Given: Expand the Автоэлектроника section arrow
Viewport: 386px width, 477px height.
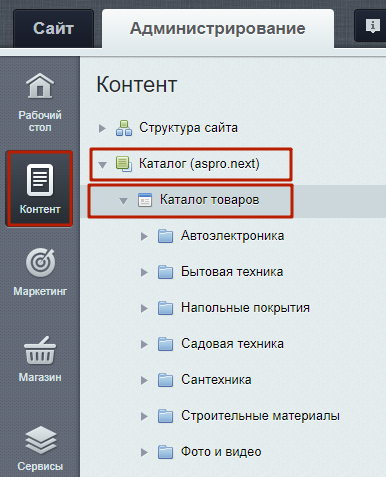Looking at the screenshot, I should point(144,236).
